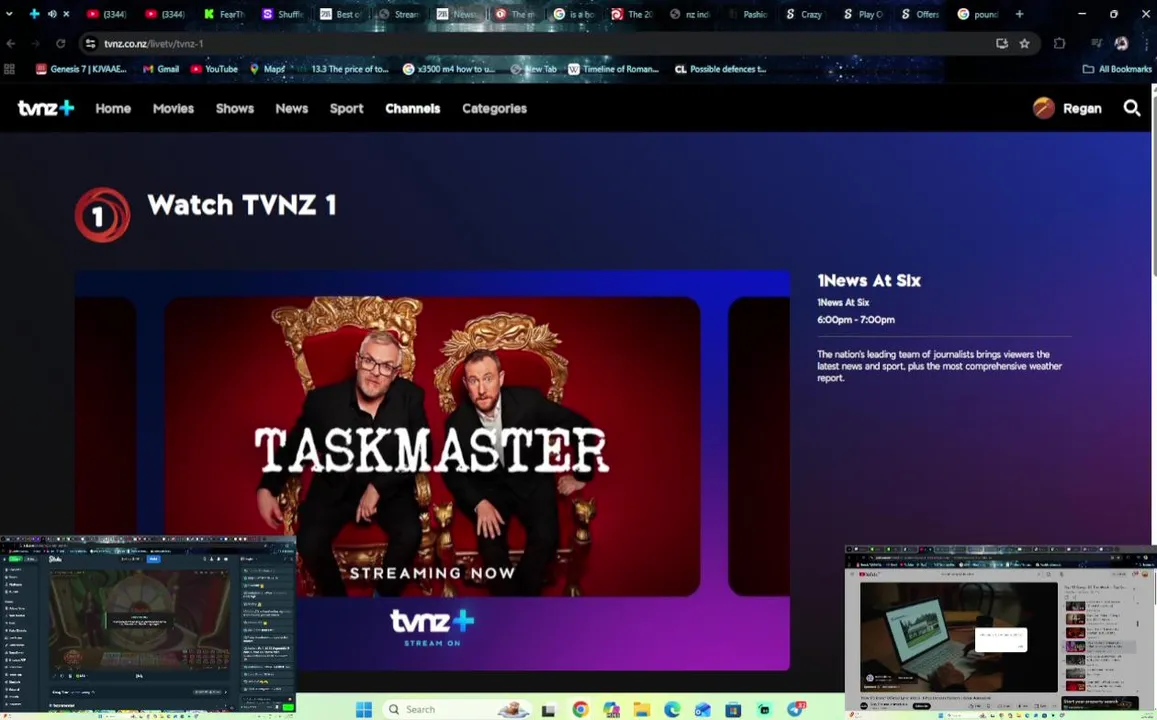Open File Explorer from taskbar
1157x720 pixels.
(x=642, y=710)
